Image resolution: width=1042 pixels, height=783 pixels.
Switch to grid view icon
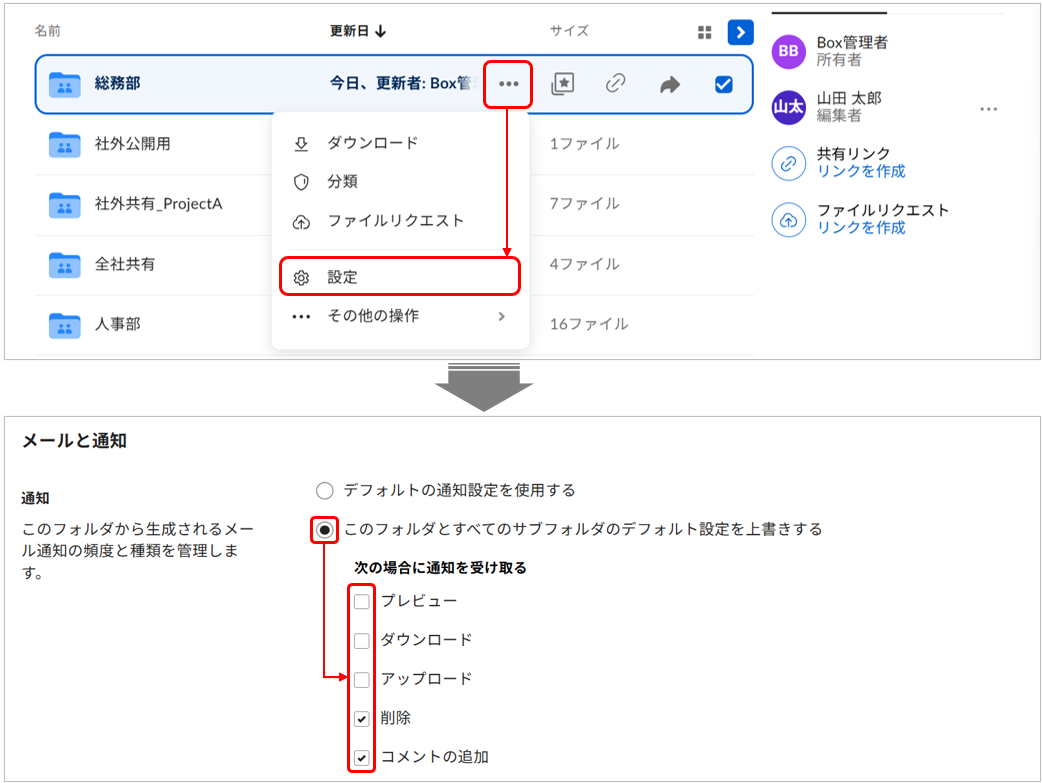[x=704, y=32]
